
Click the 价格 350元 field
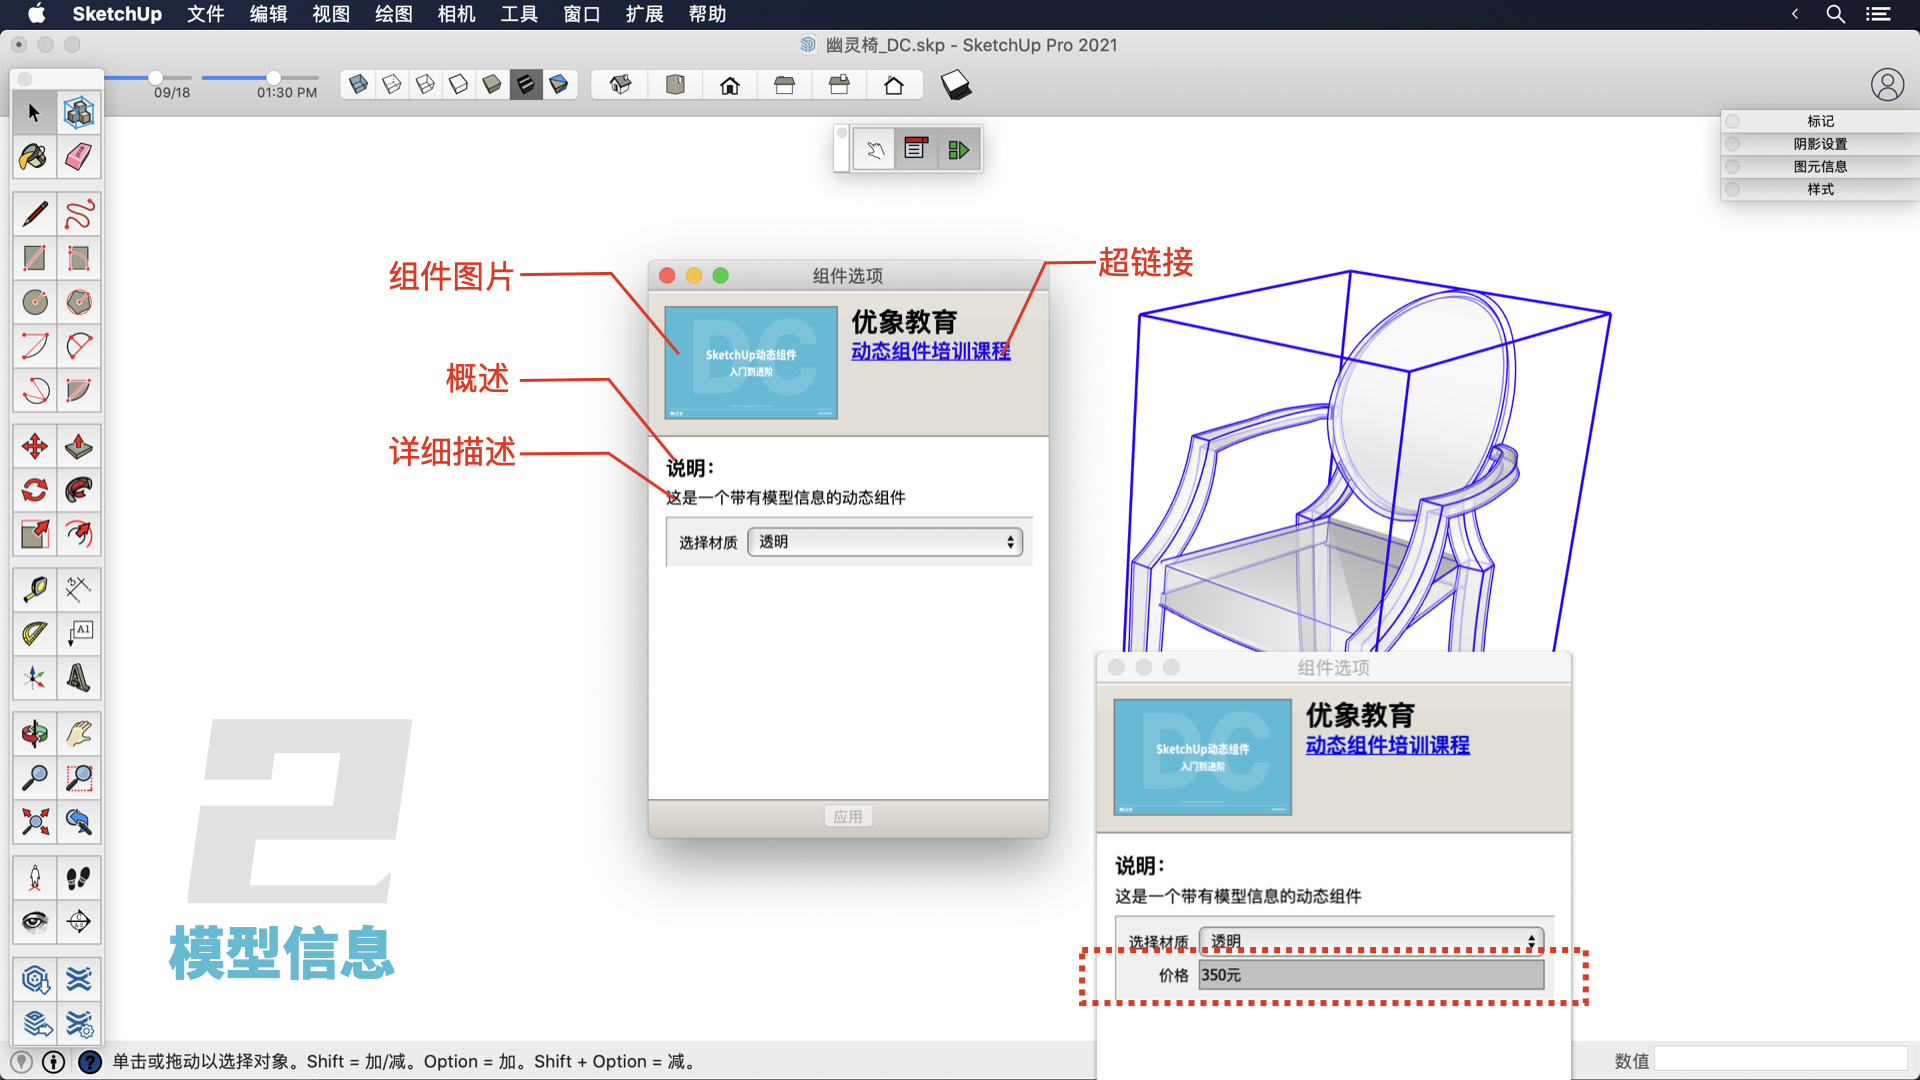click(x=1370, y=975)
